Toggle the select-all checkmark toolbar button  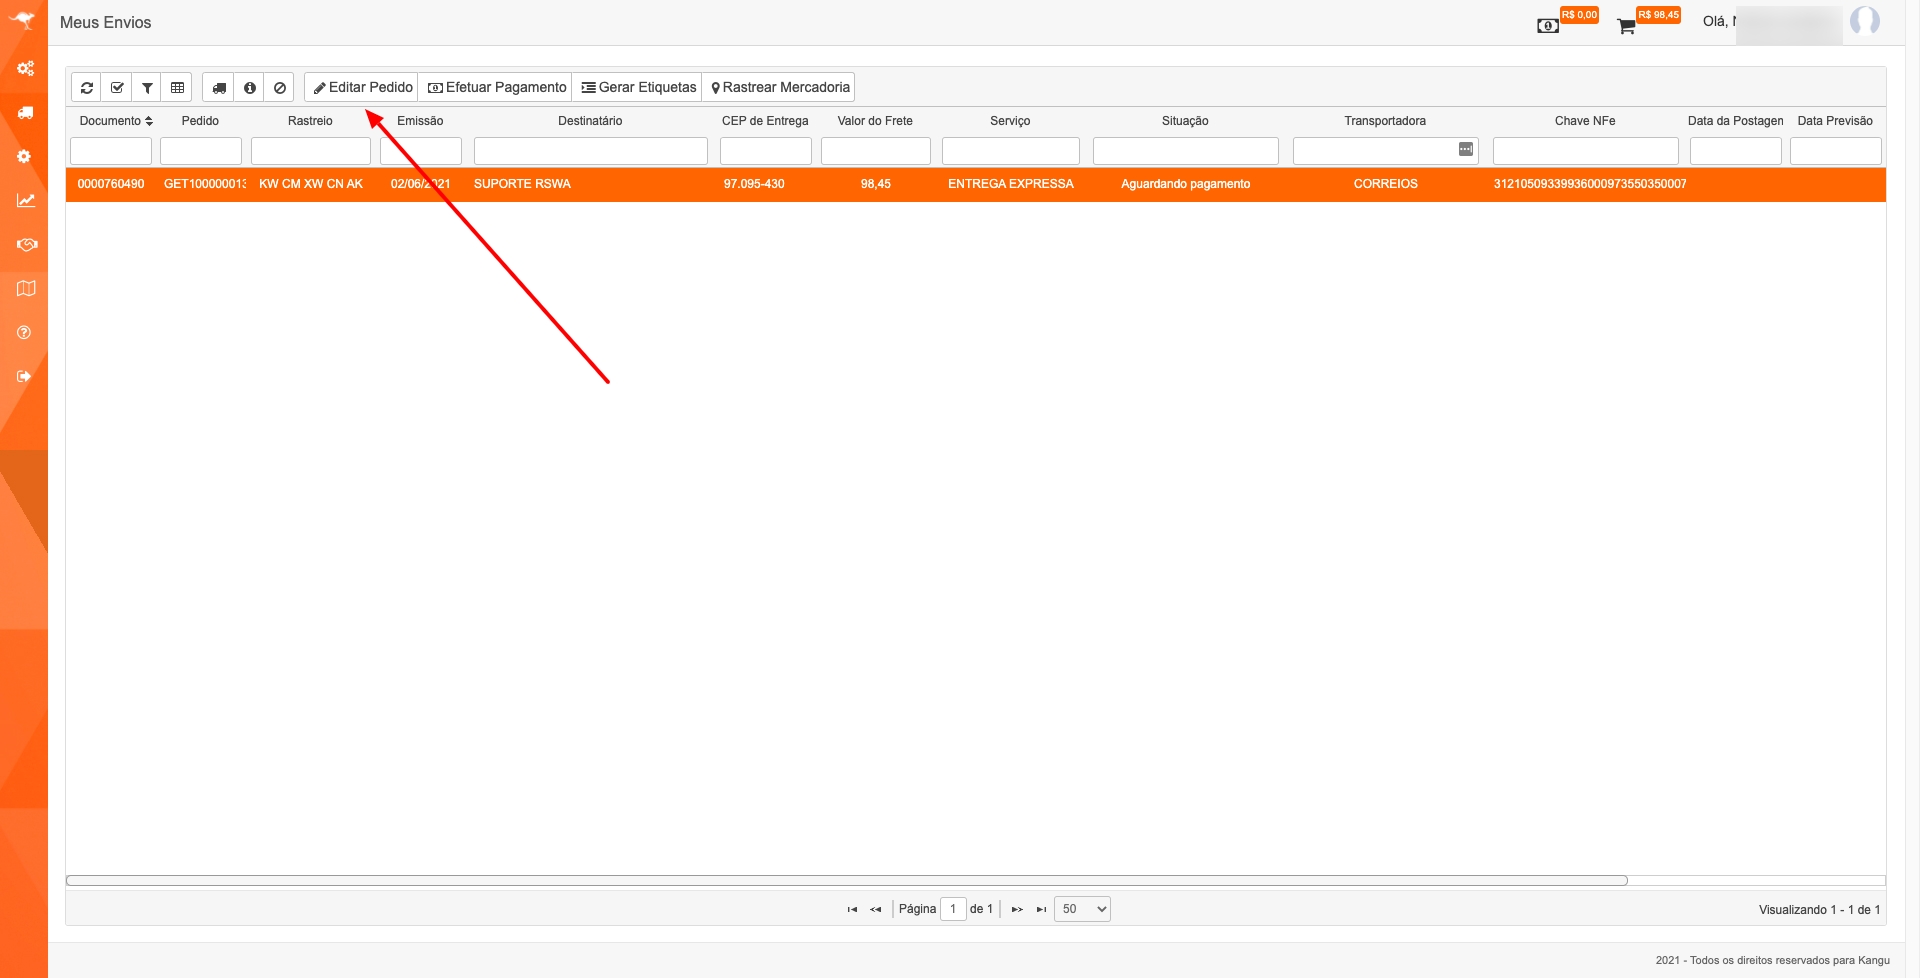(x=117, y=88)
